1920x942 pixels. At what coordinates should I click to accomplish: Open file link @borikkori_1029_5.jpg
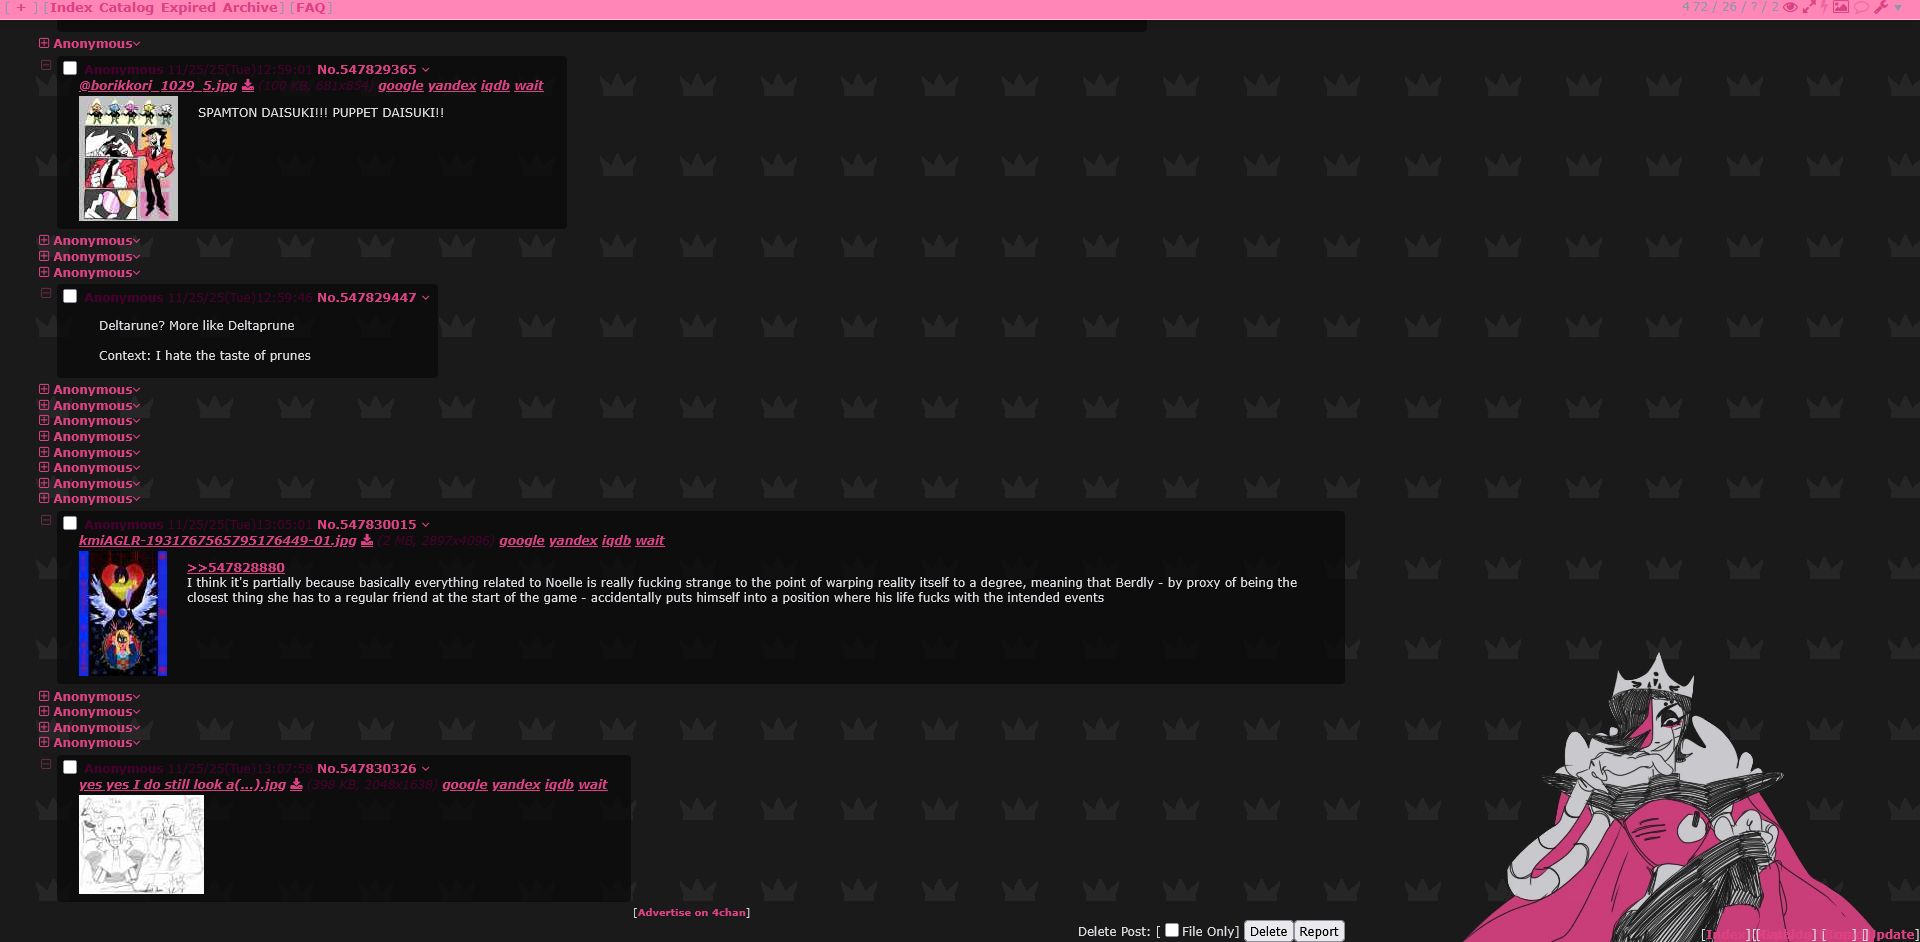pos(158,85)
